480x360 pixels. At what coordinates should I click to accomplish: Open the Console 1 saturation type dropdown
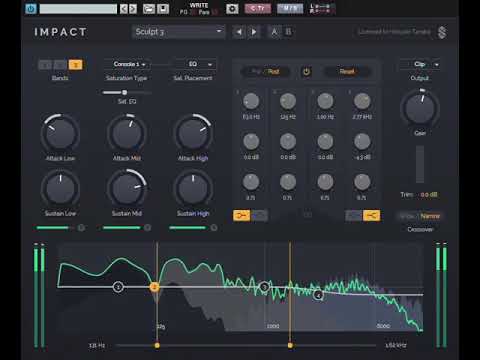tap(127, 64)
